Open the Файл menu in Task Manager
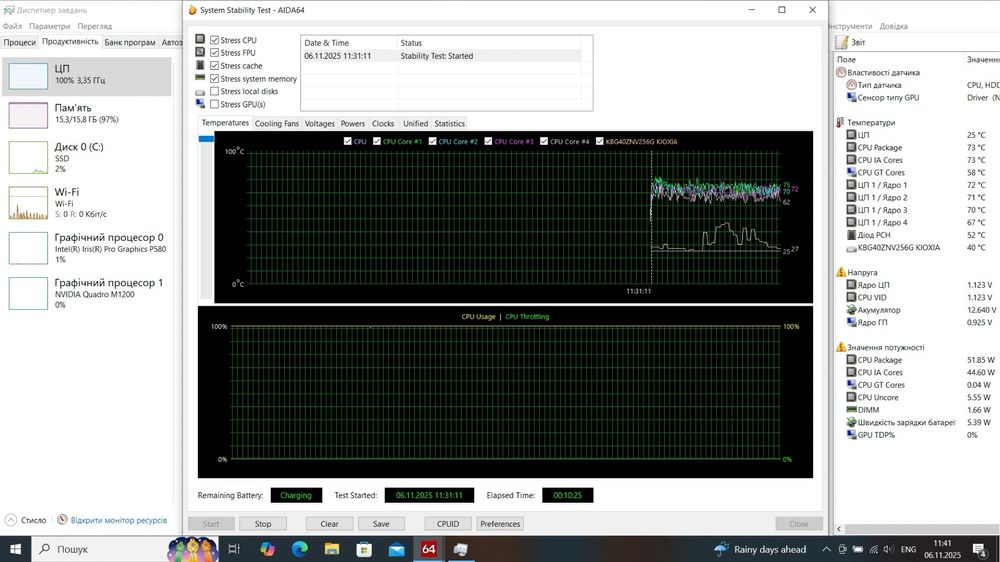Viewport: 1000px width, 562px height. (12, 26)
